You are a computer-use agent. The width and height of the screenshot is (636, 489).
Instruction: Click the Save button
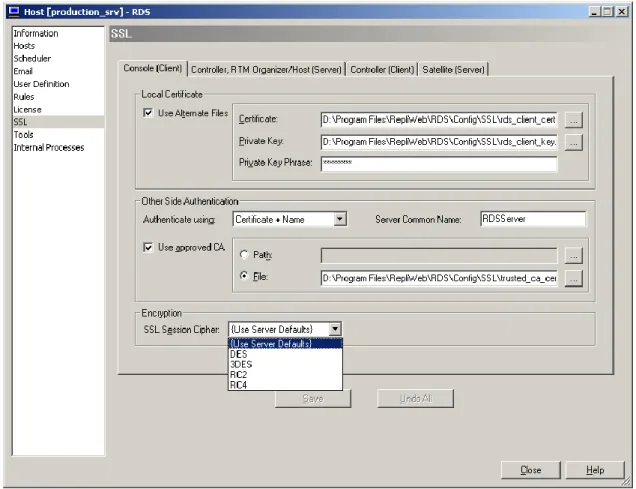[313, 399]
